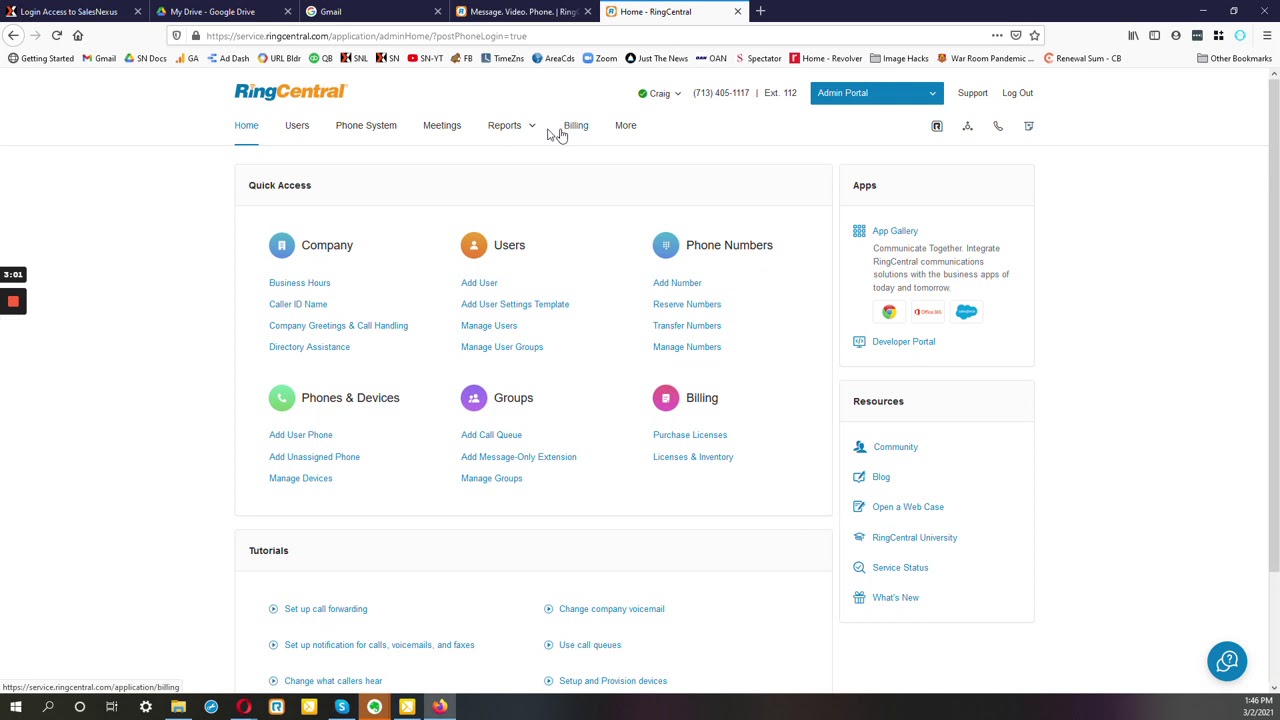This screenshot has height=720, width=1280.
Task: Click the What's New gift icon
Action: pos(859,598)
